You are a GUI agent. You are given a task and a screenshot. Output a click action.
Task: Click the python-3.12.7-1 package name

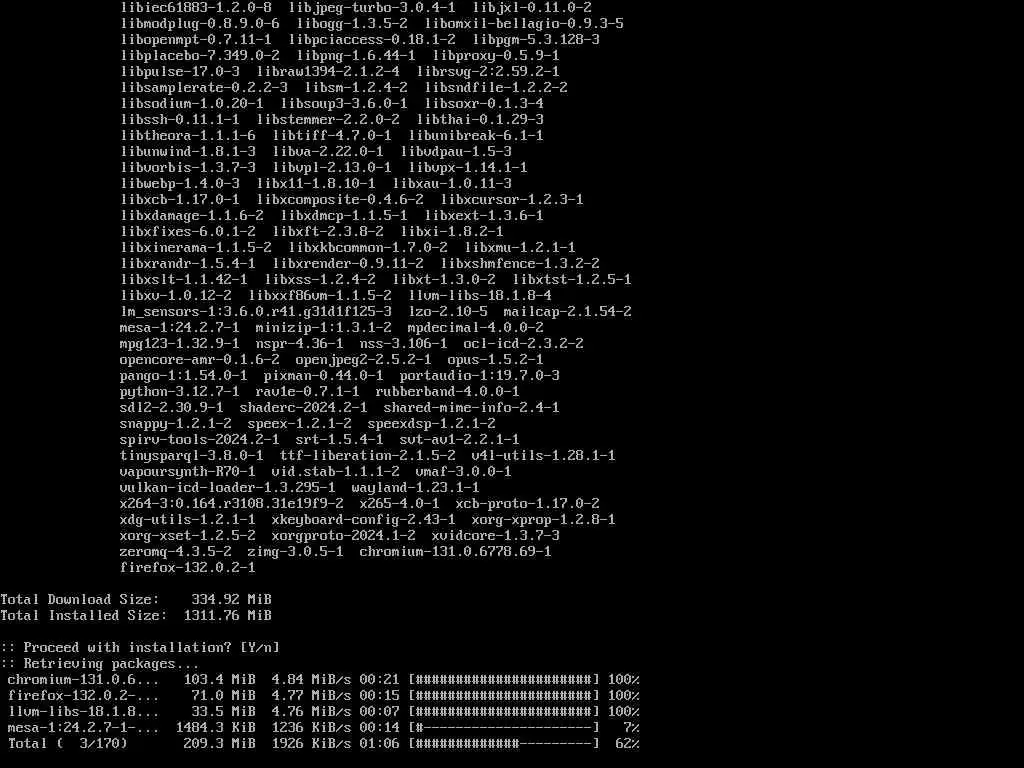(x=180, y=392)
